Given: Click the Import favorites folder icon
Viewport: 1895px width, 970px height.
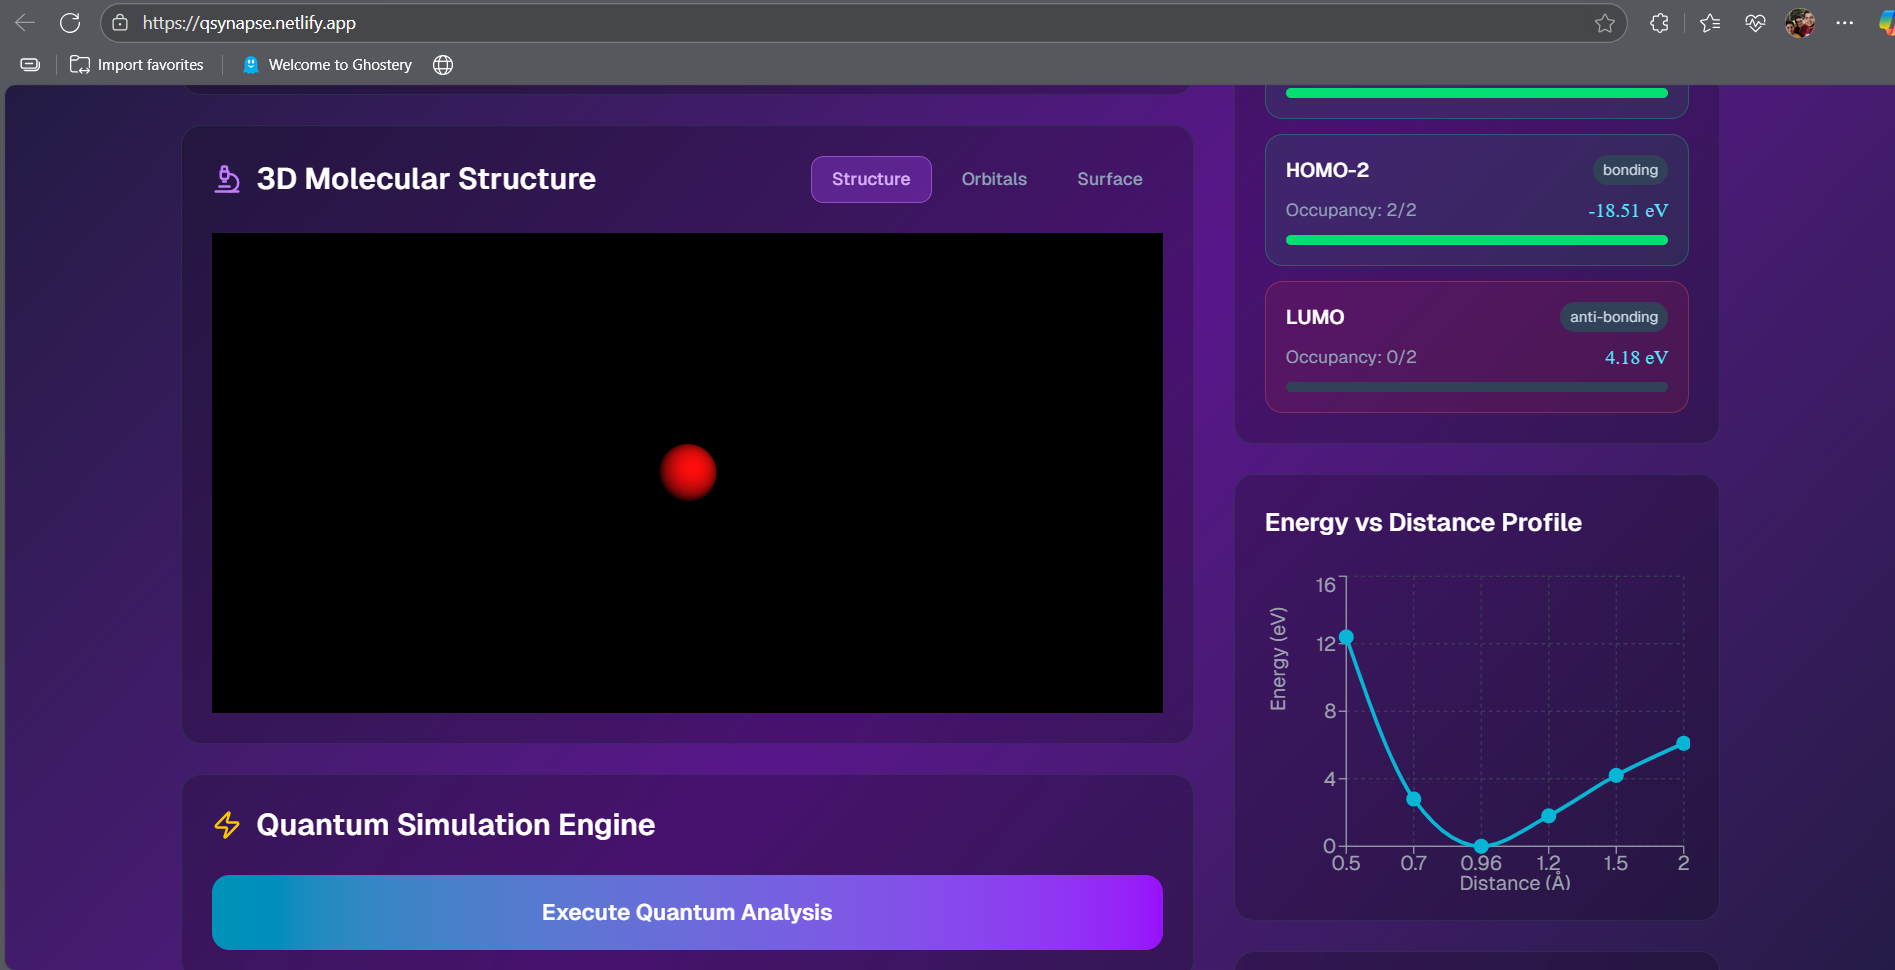Looking at the screenshot, I should tap(80, 65).
